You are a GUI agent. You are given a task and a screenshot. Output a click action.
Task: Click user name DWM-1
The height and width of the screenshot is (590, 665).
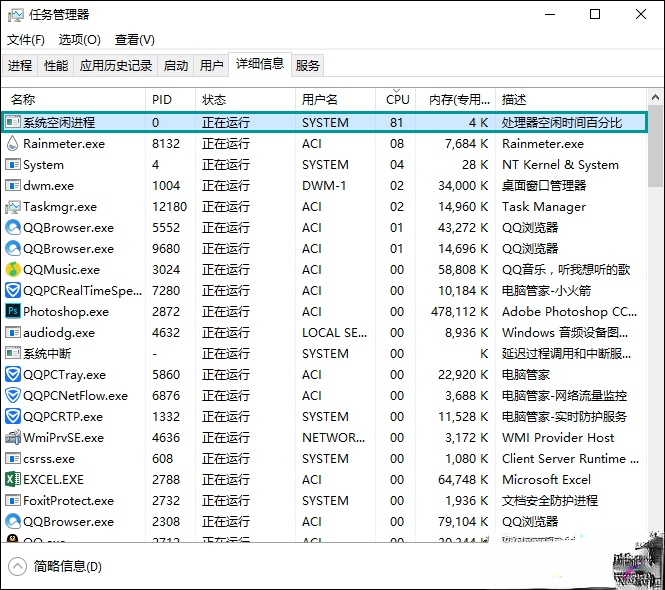(x=324, y=186)
